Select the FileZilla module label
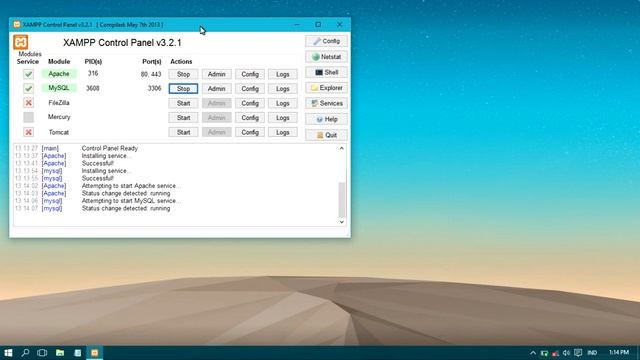640x360 pixels. pos(59,103)
